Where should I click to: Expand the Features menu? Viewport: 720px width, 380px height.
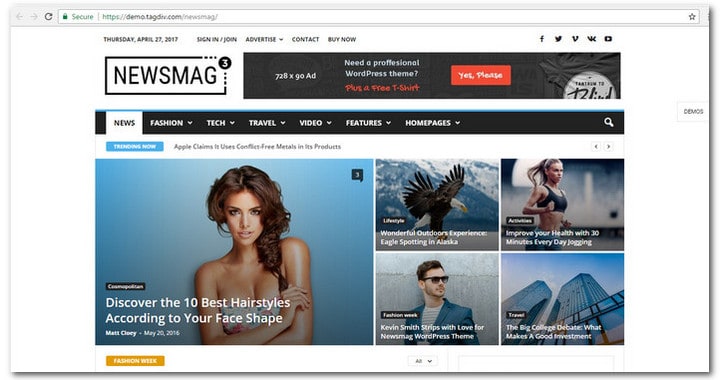coord(368,123)
